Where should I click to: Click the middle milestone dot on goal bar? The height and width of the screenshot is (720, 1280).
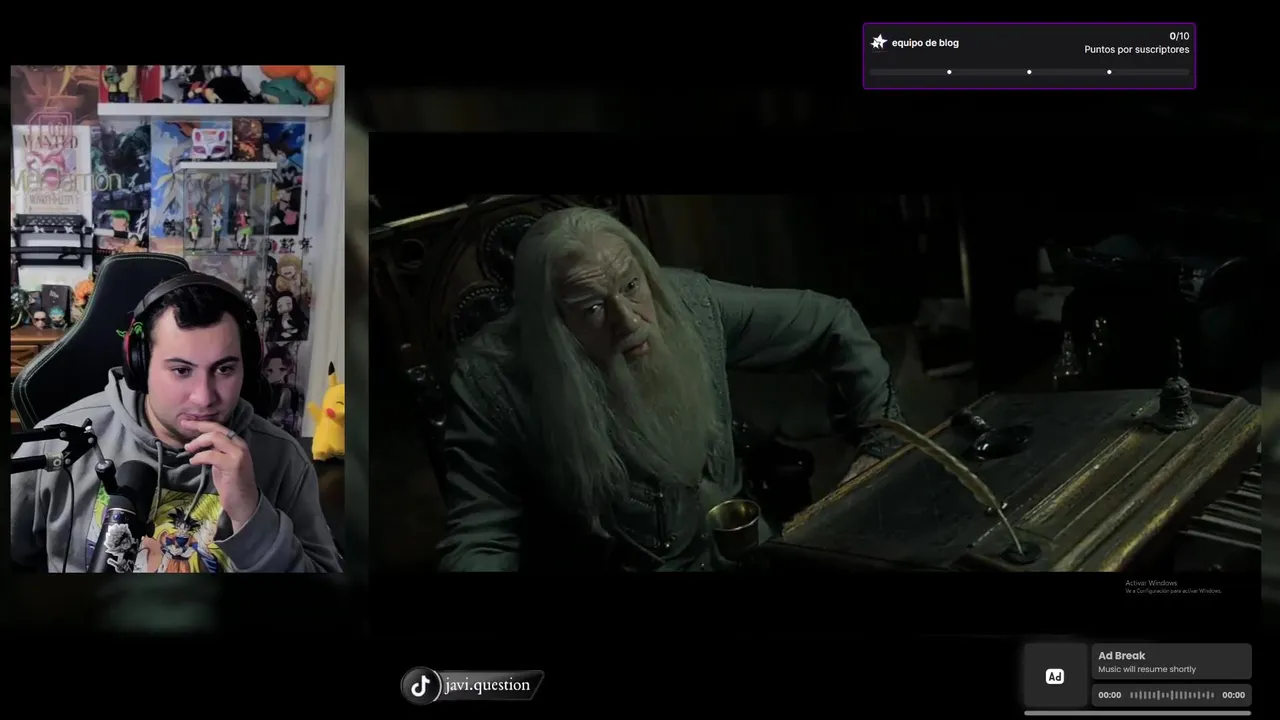click(1029, 72)
